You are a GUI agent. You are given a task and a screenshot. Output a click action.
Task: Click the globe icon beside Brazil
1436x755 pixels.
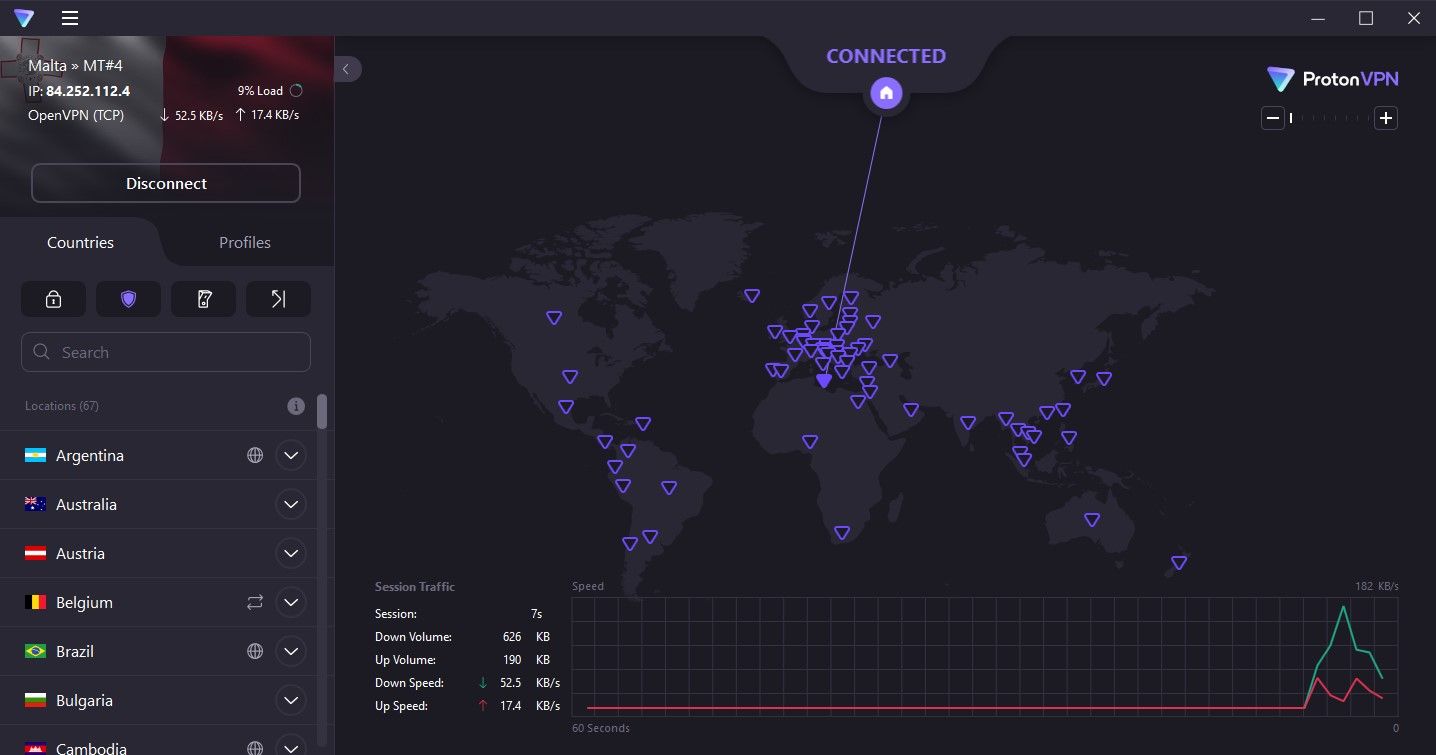254,651
